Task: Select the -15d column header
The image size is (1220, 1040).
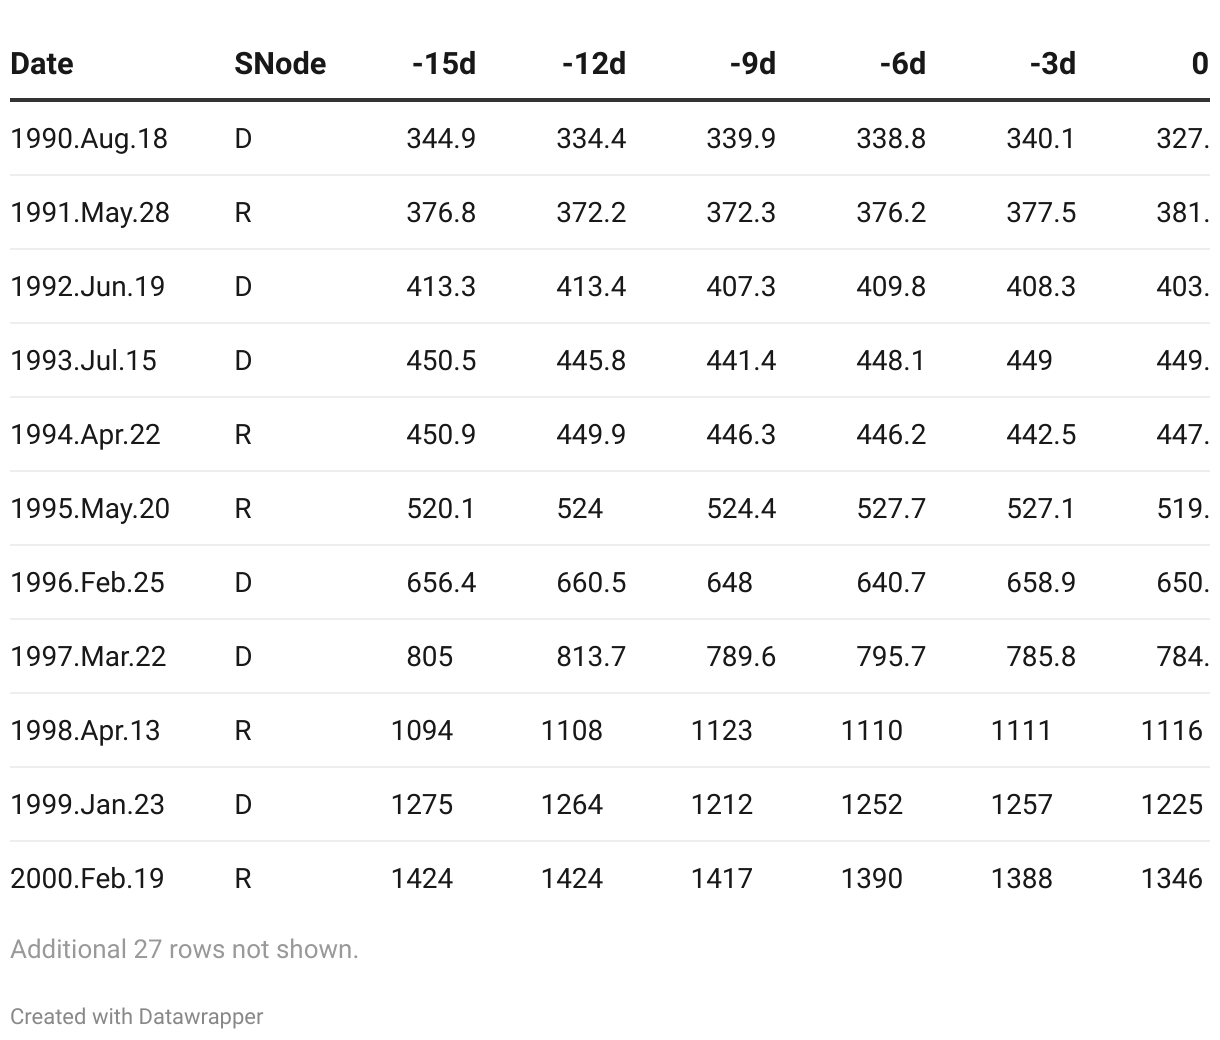Action: pos(443,64)
